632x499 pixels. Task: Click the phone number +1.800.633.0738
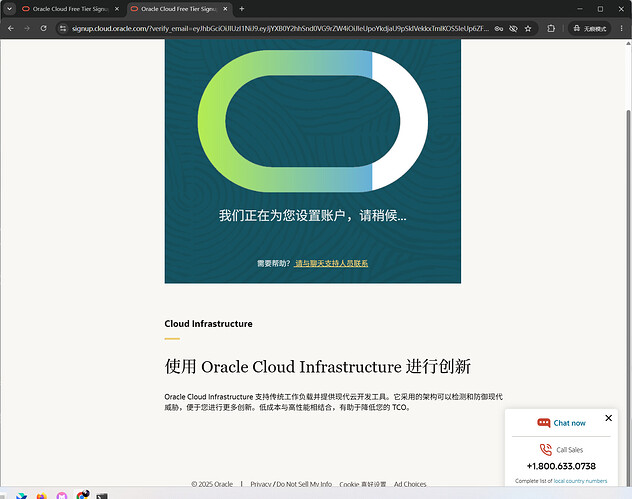click(561, 466)
